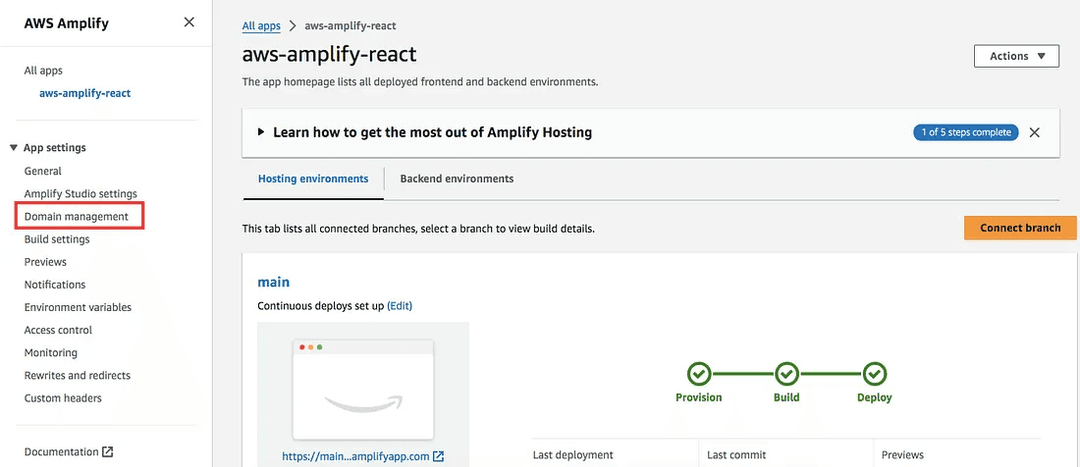Open Custom headers settings

tap(63, 399)
